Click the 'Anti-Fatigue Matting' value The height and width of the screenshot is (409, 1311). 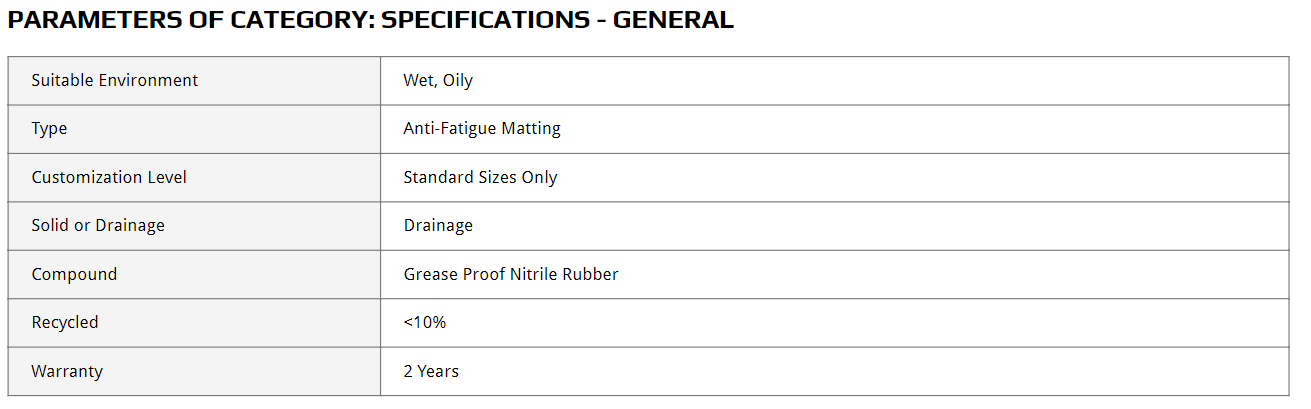481,129
